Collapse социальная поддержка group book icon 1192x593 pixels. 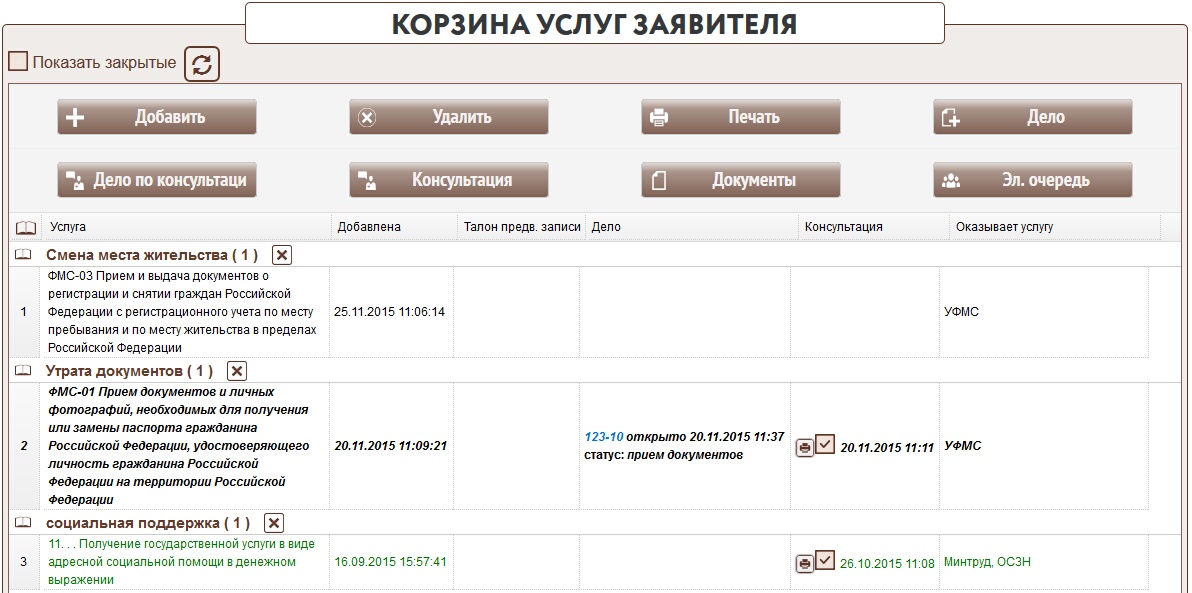click(23, 523)
